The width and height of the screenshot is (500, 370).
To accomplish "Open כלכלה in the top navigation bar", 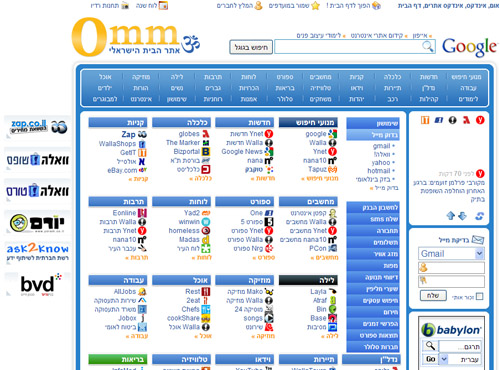I will coord(393,77).
